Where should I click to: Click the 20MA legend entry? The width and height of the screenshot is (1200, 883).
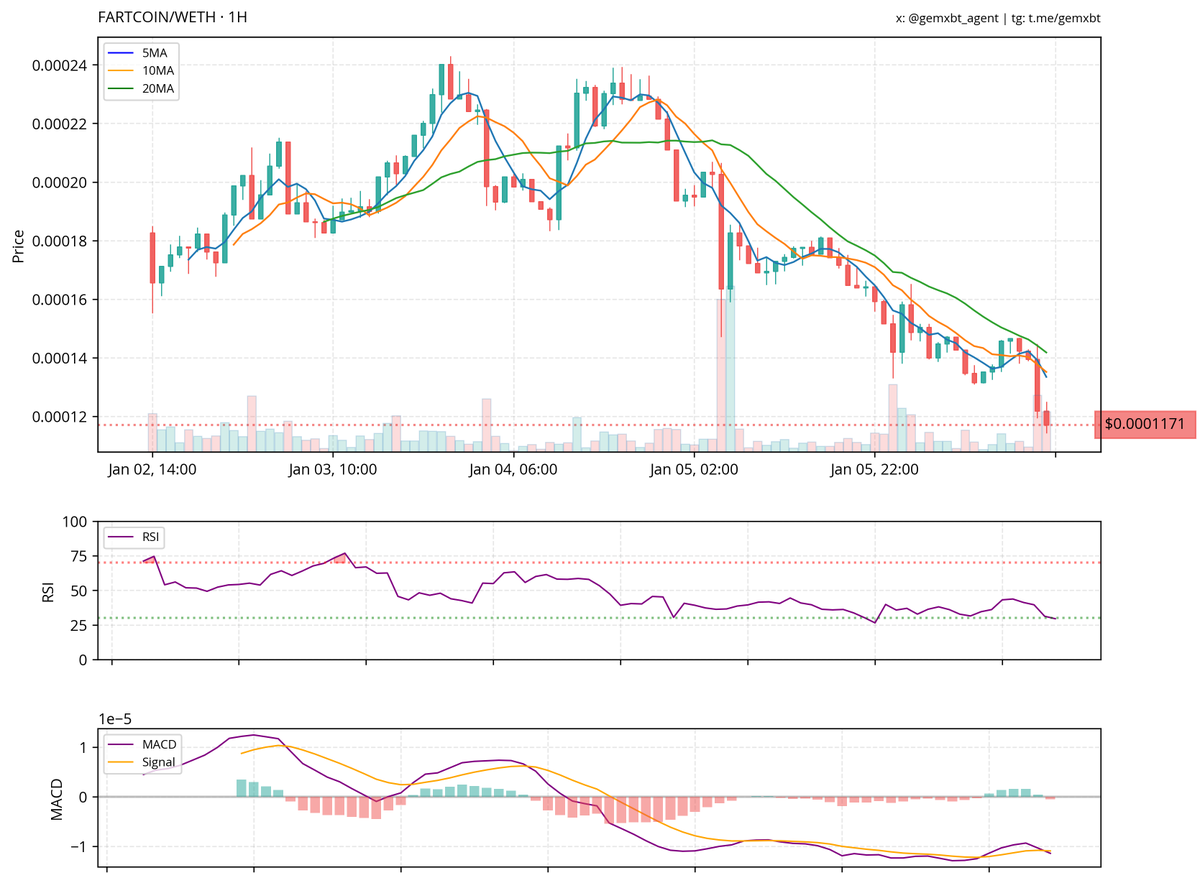(x=141, y=89)
